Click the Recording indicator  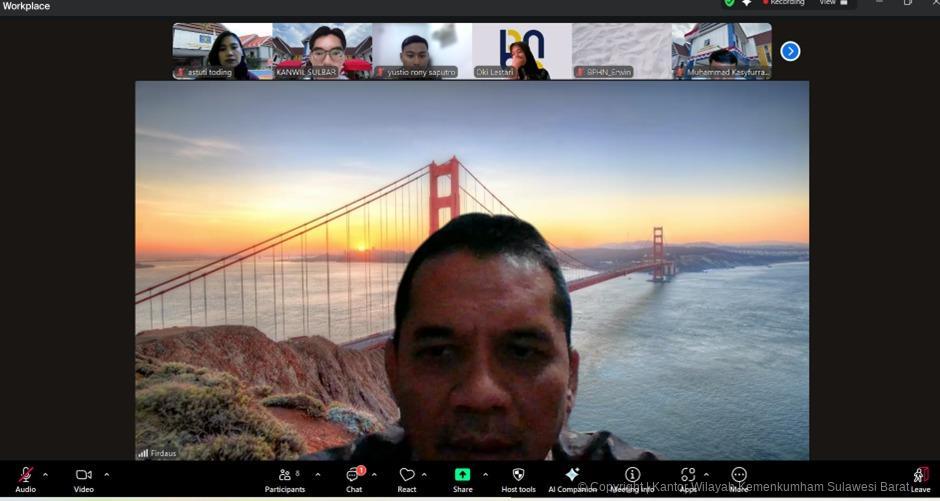781,3
